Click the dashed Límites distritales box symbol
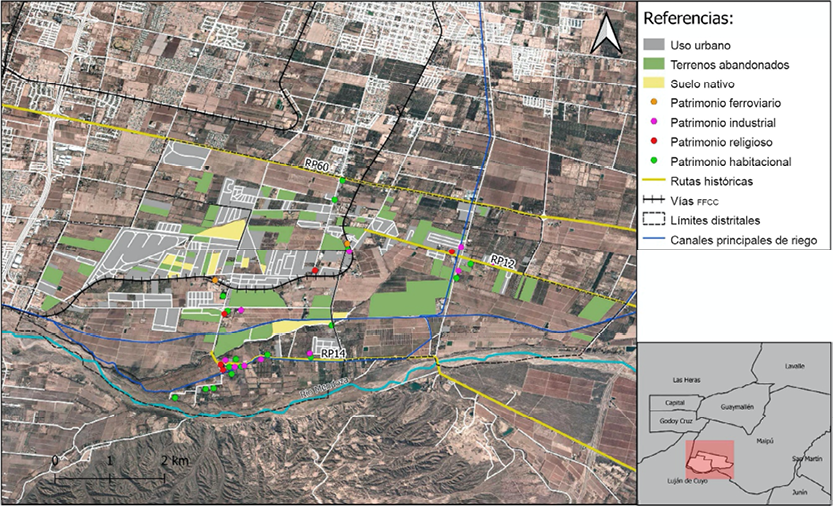 pos(655,221)
